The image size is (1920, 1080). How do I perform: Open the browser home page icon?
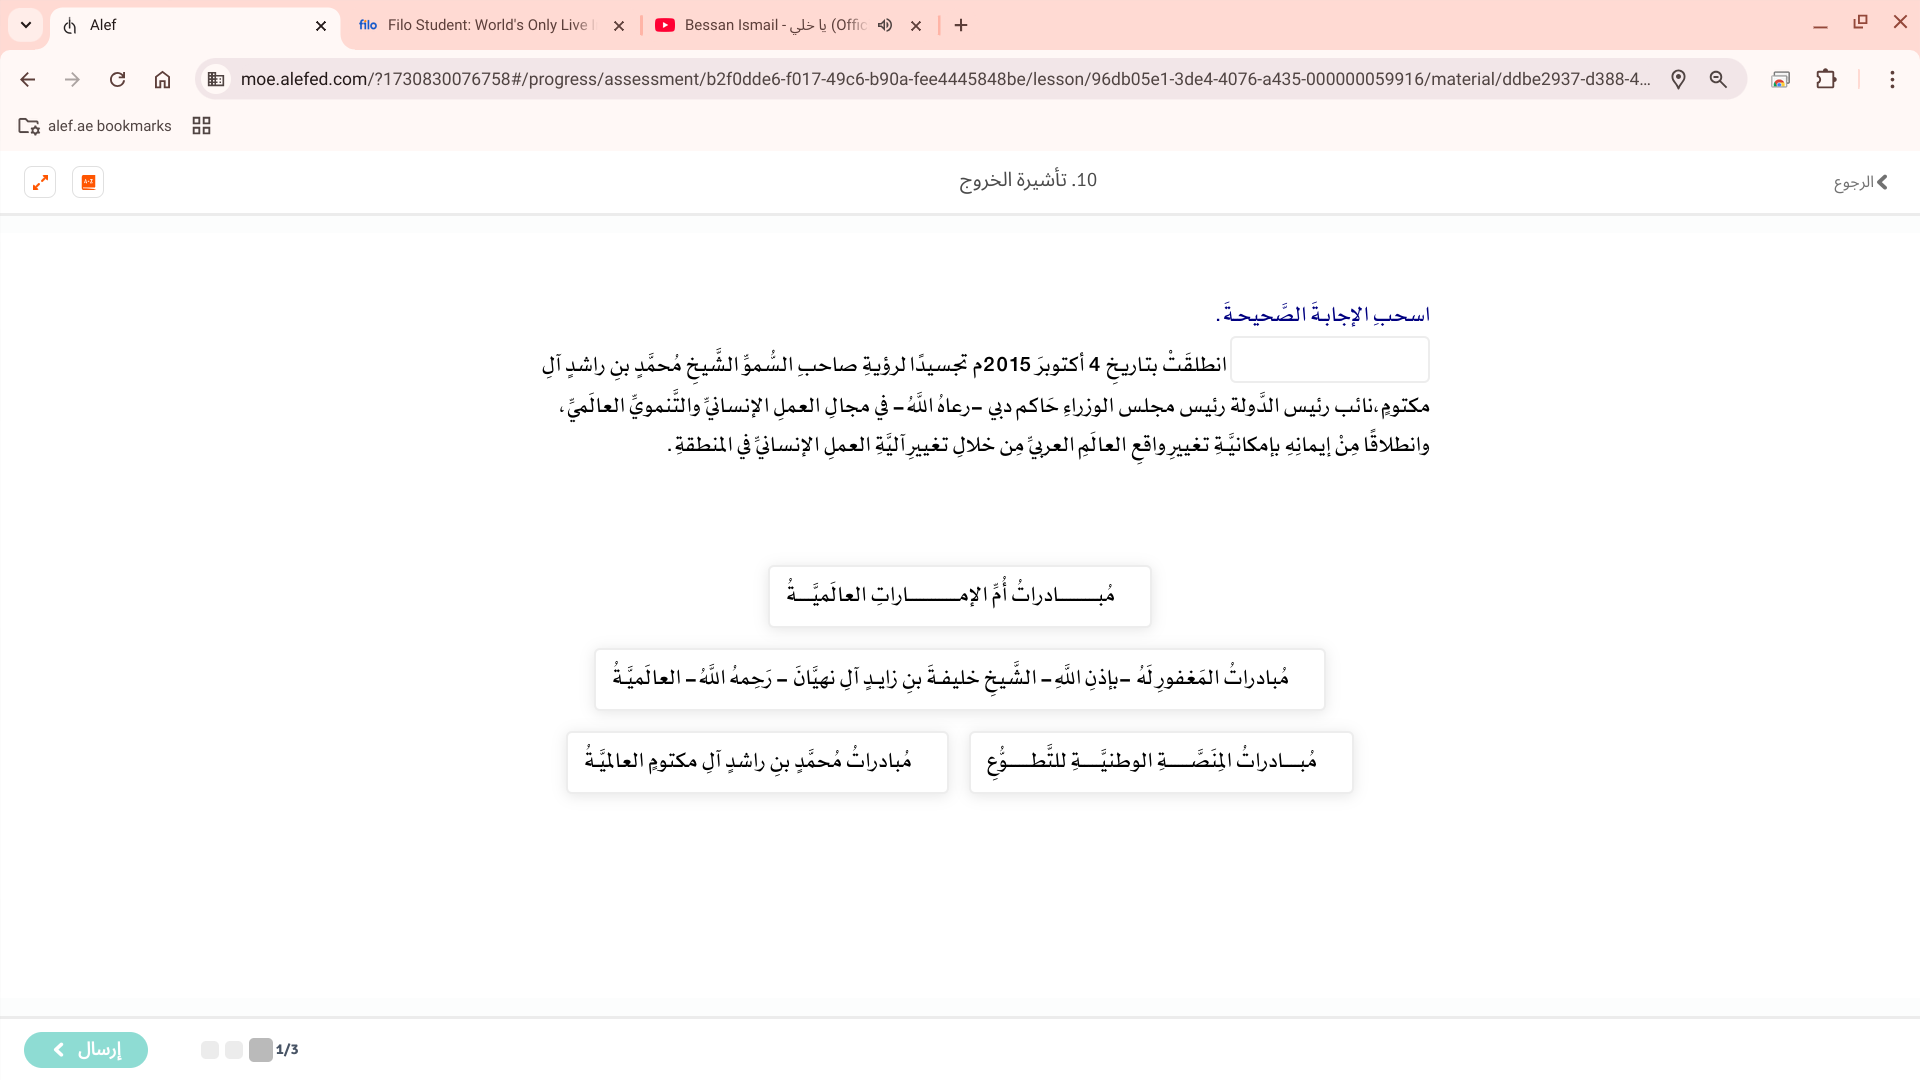[x=162, y=79]
